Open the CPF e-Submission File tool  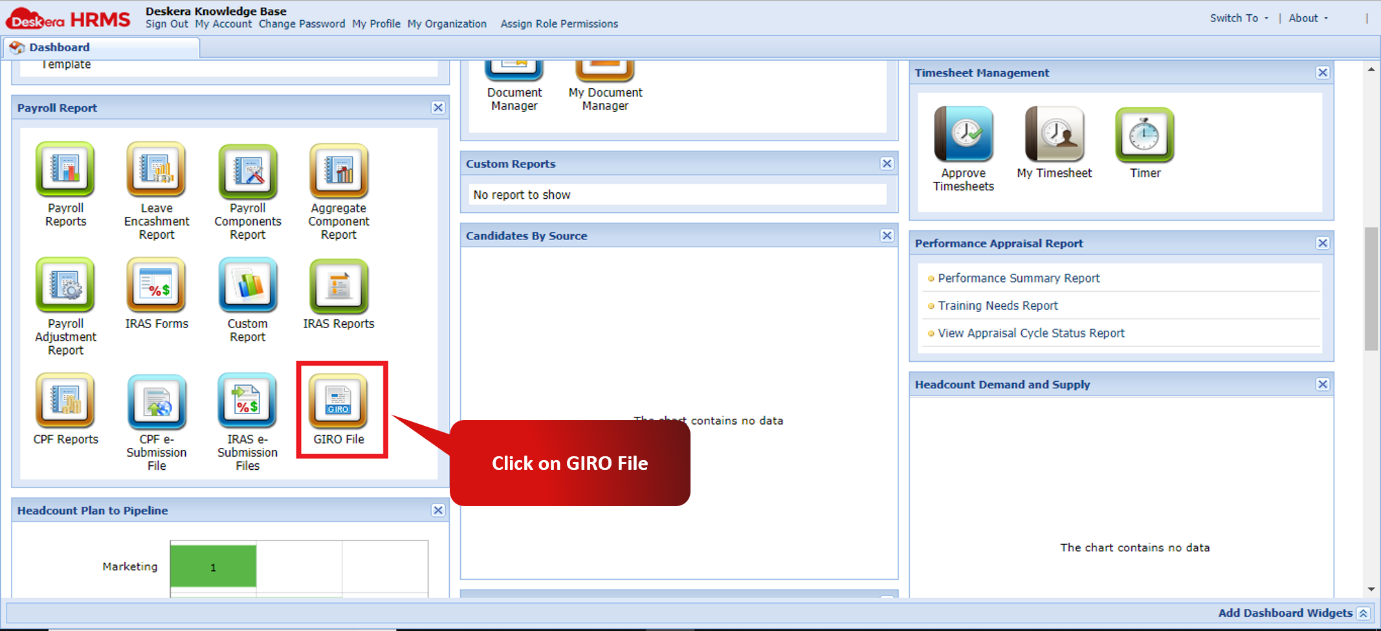[x=156, y=400]
